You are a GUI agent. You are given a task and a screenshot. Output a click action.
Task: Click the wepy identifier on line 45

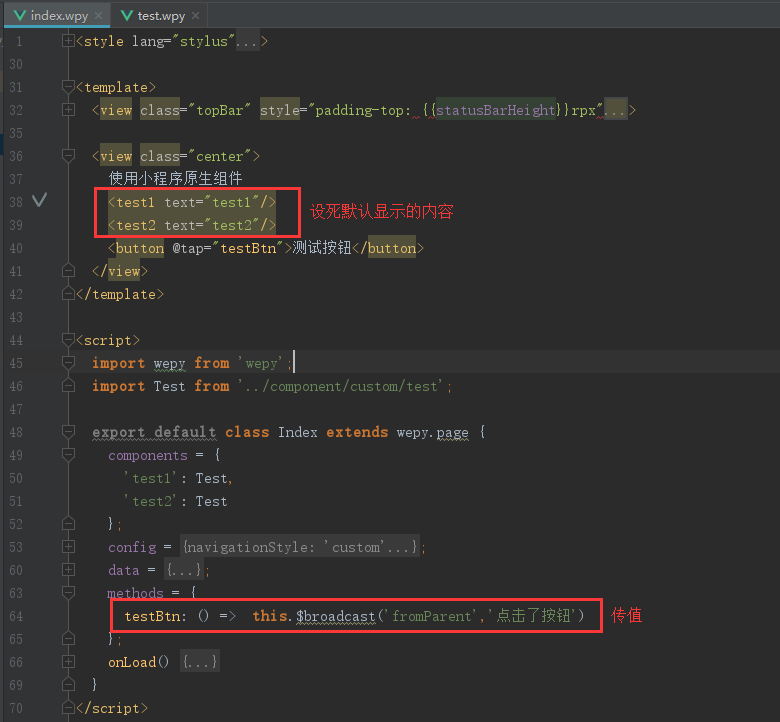[169, 363]
